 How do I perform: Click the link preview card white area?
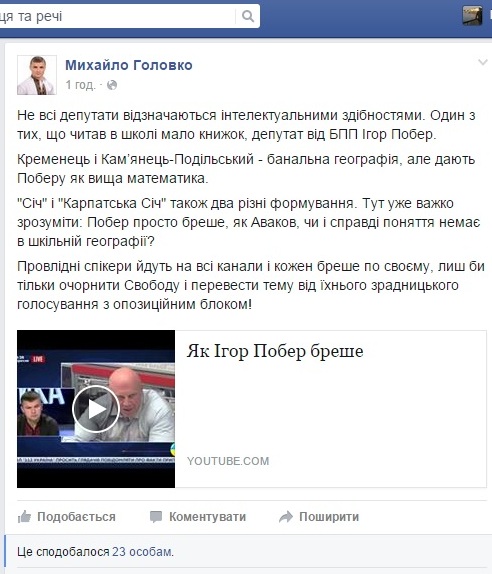pyautogui.click(x=331, y=410)
